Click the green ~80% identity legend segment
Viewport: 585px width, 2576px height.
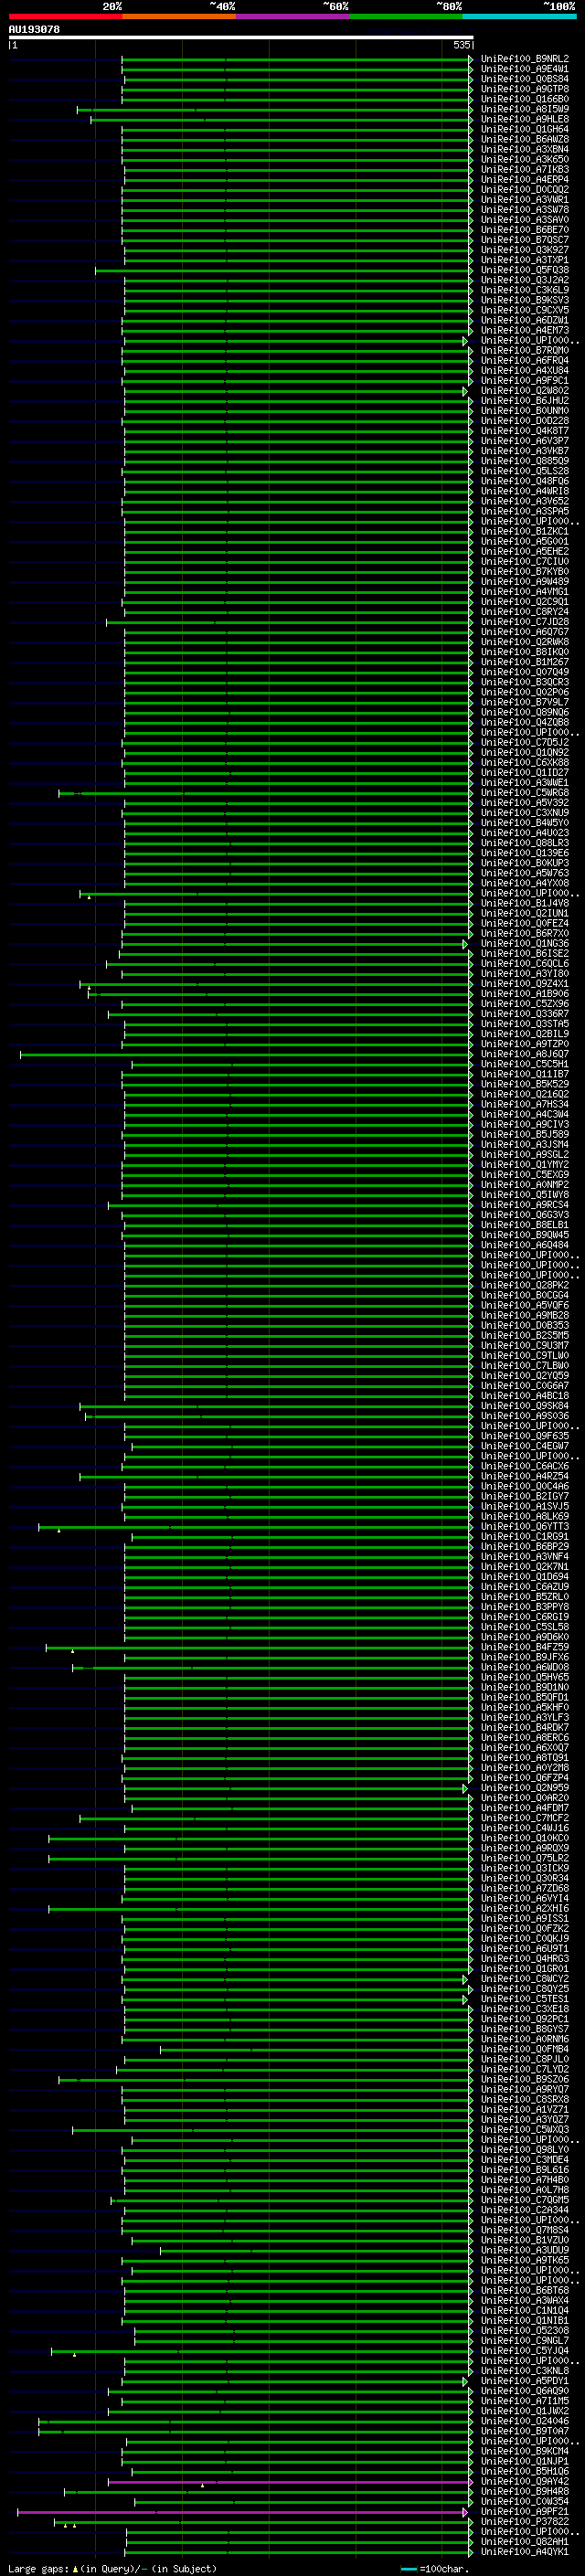(x=406, y=17)
